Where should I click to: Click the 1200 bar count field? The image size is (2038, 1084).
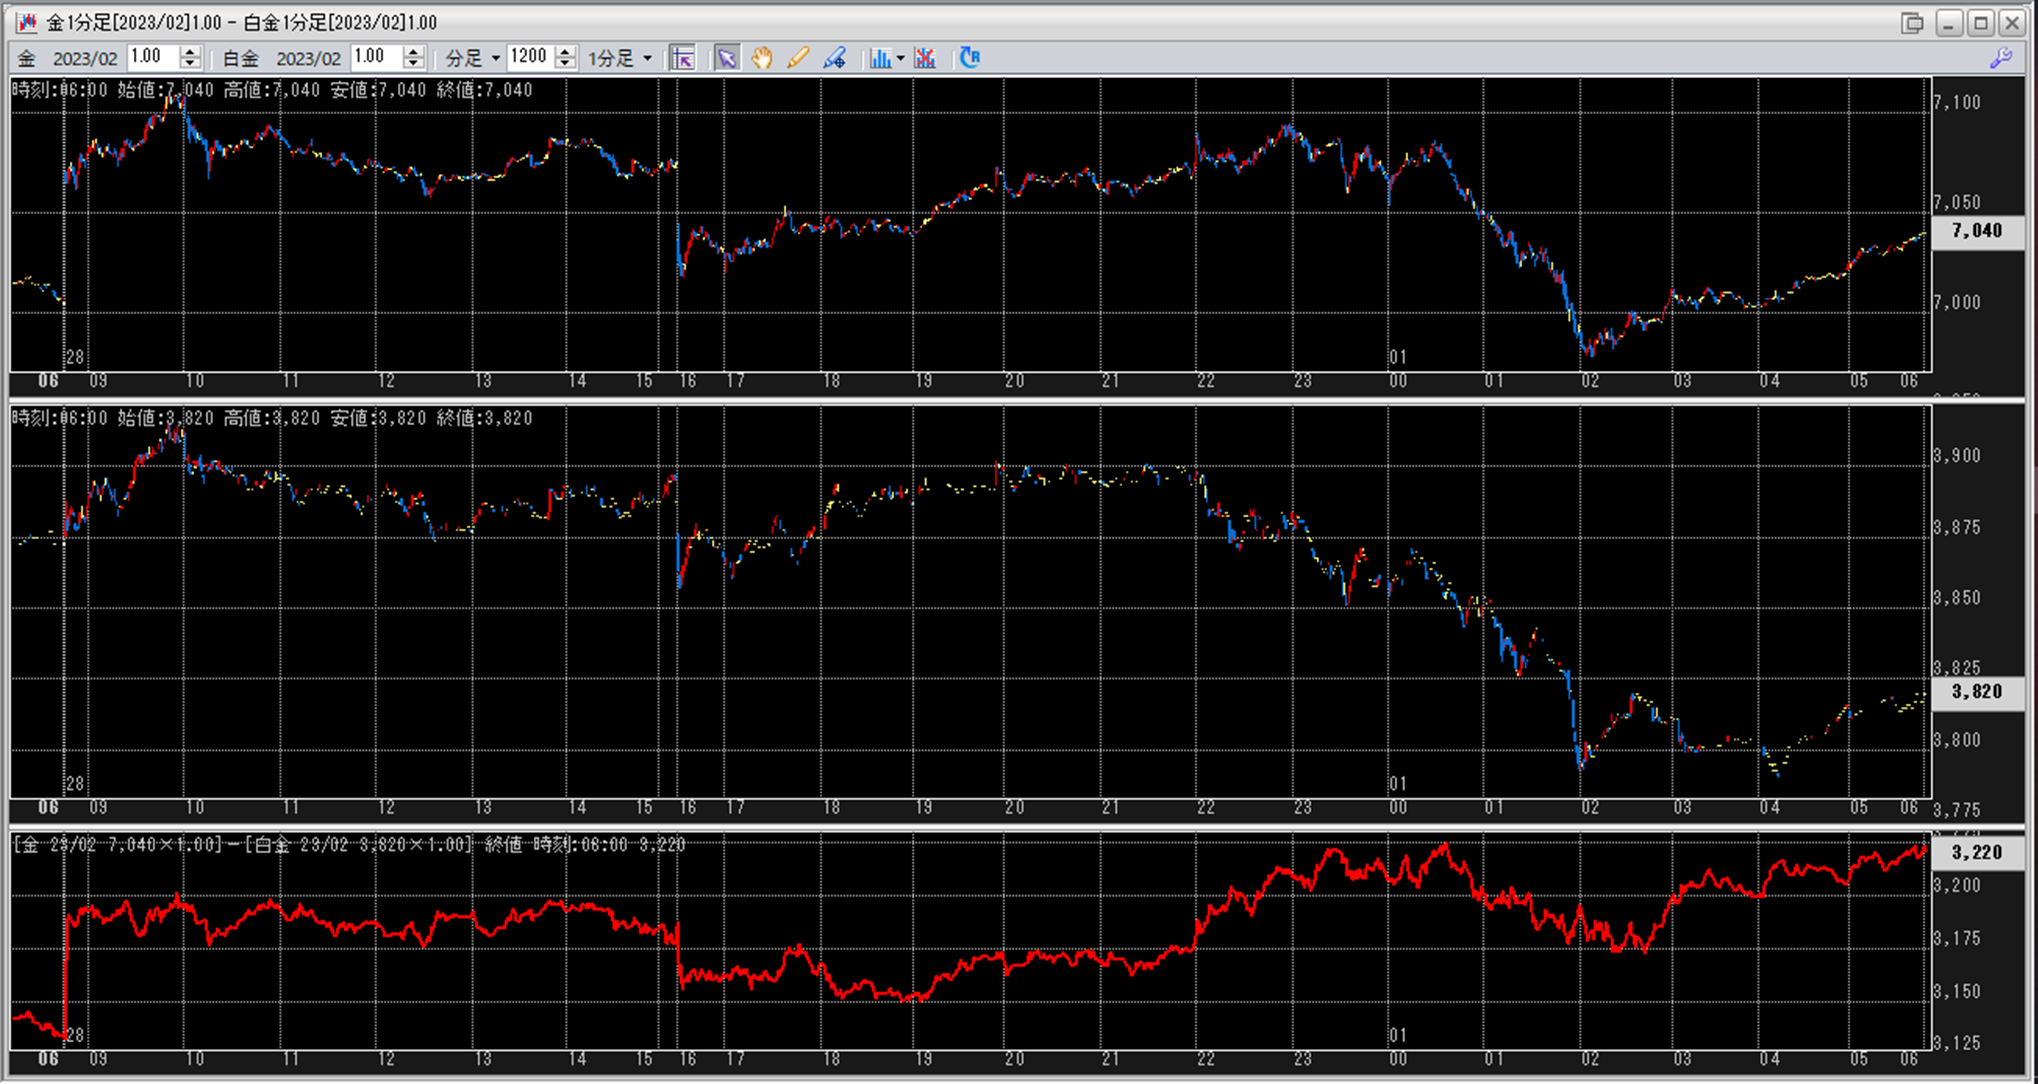[x=529, y=57]
